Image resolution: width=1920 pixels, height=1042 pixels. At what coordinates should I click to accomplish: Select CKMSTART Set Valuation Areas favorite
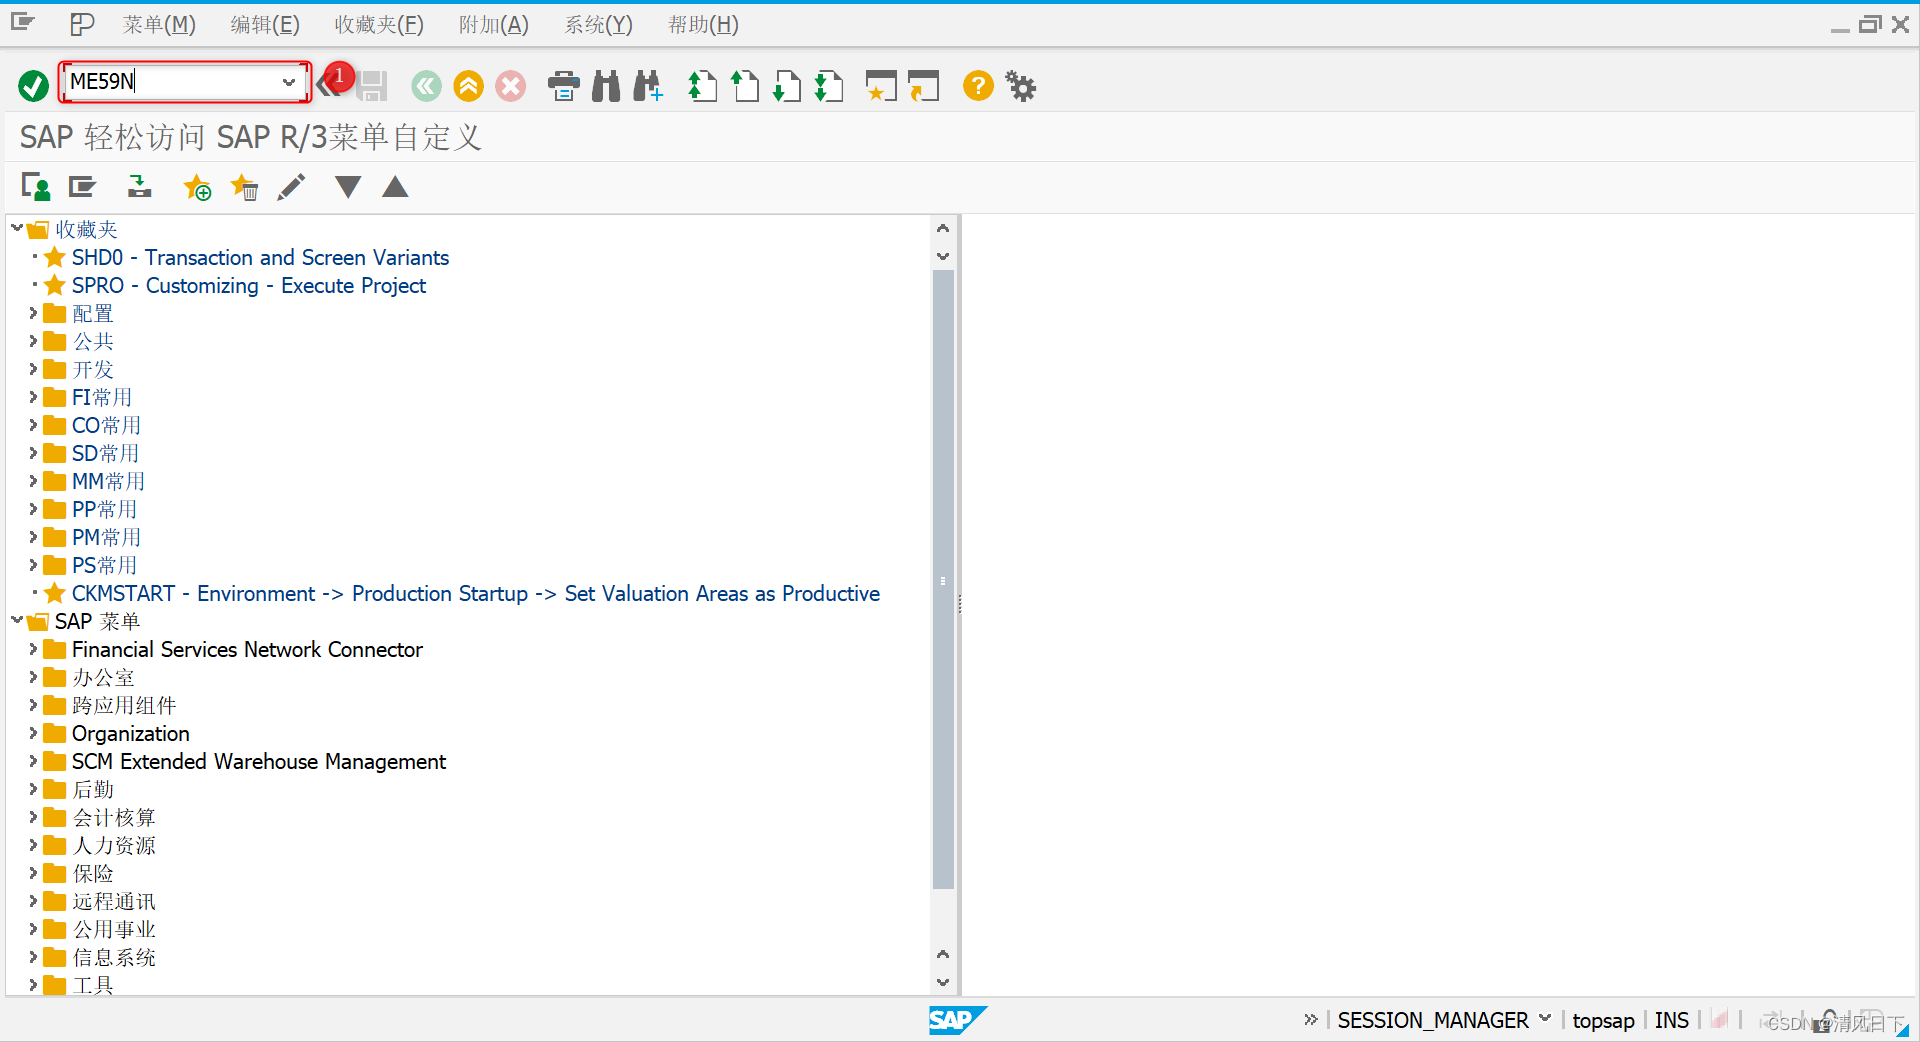pyautogui.click(x=475, y=593)
